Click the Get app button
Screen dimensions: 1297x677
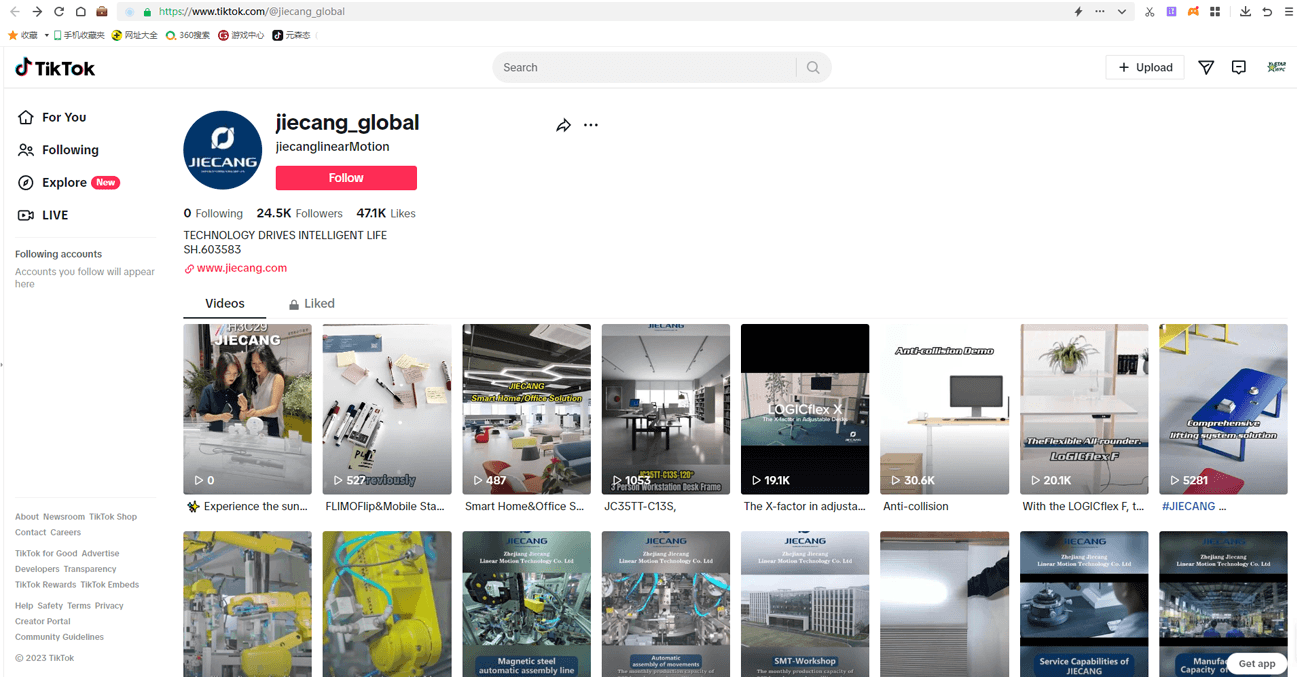pyautogui.click(x=1257, y=663)
